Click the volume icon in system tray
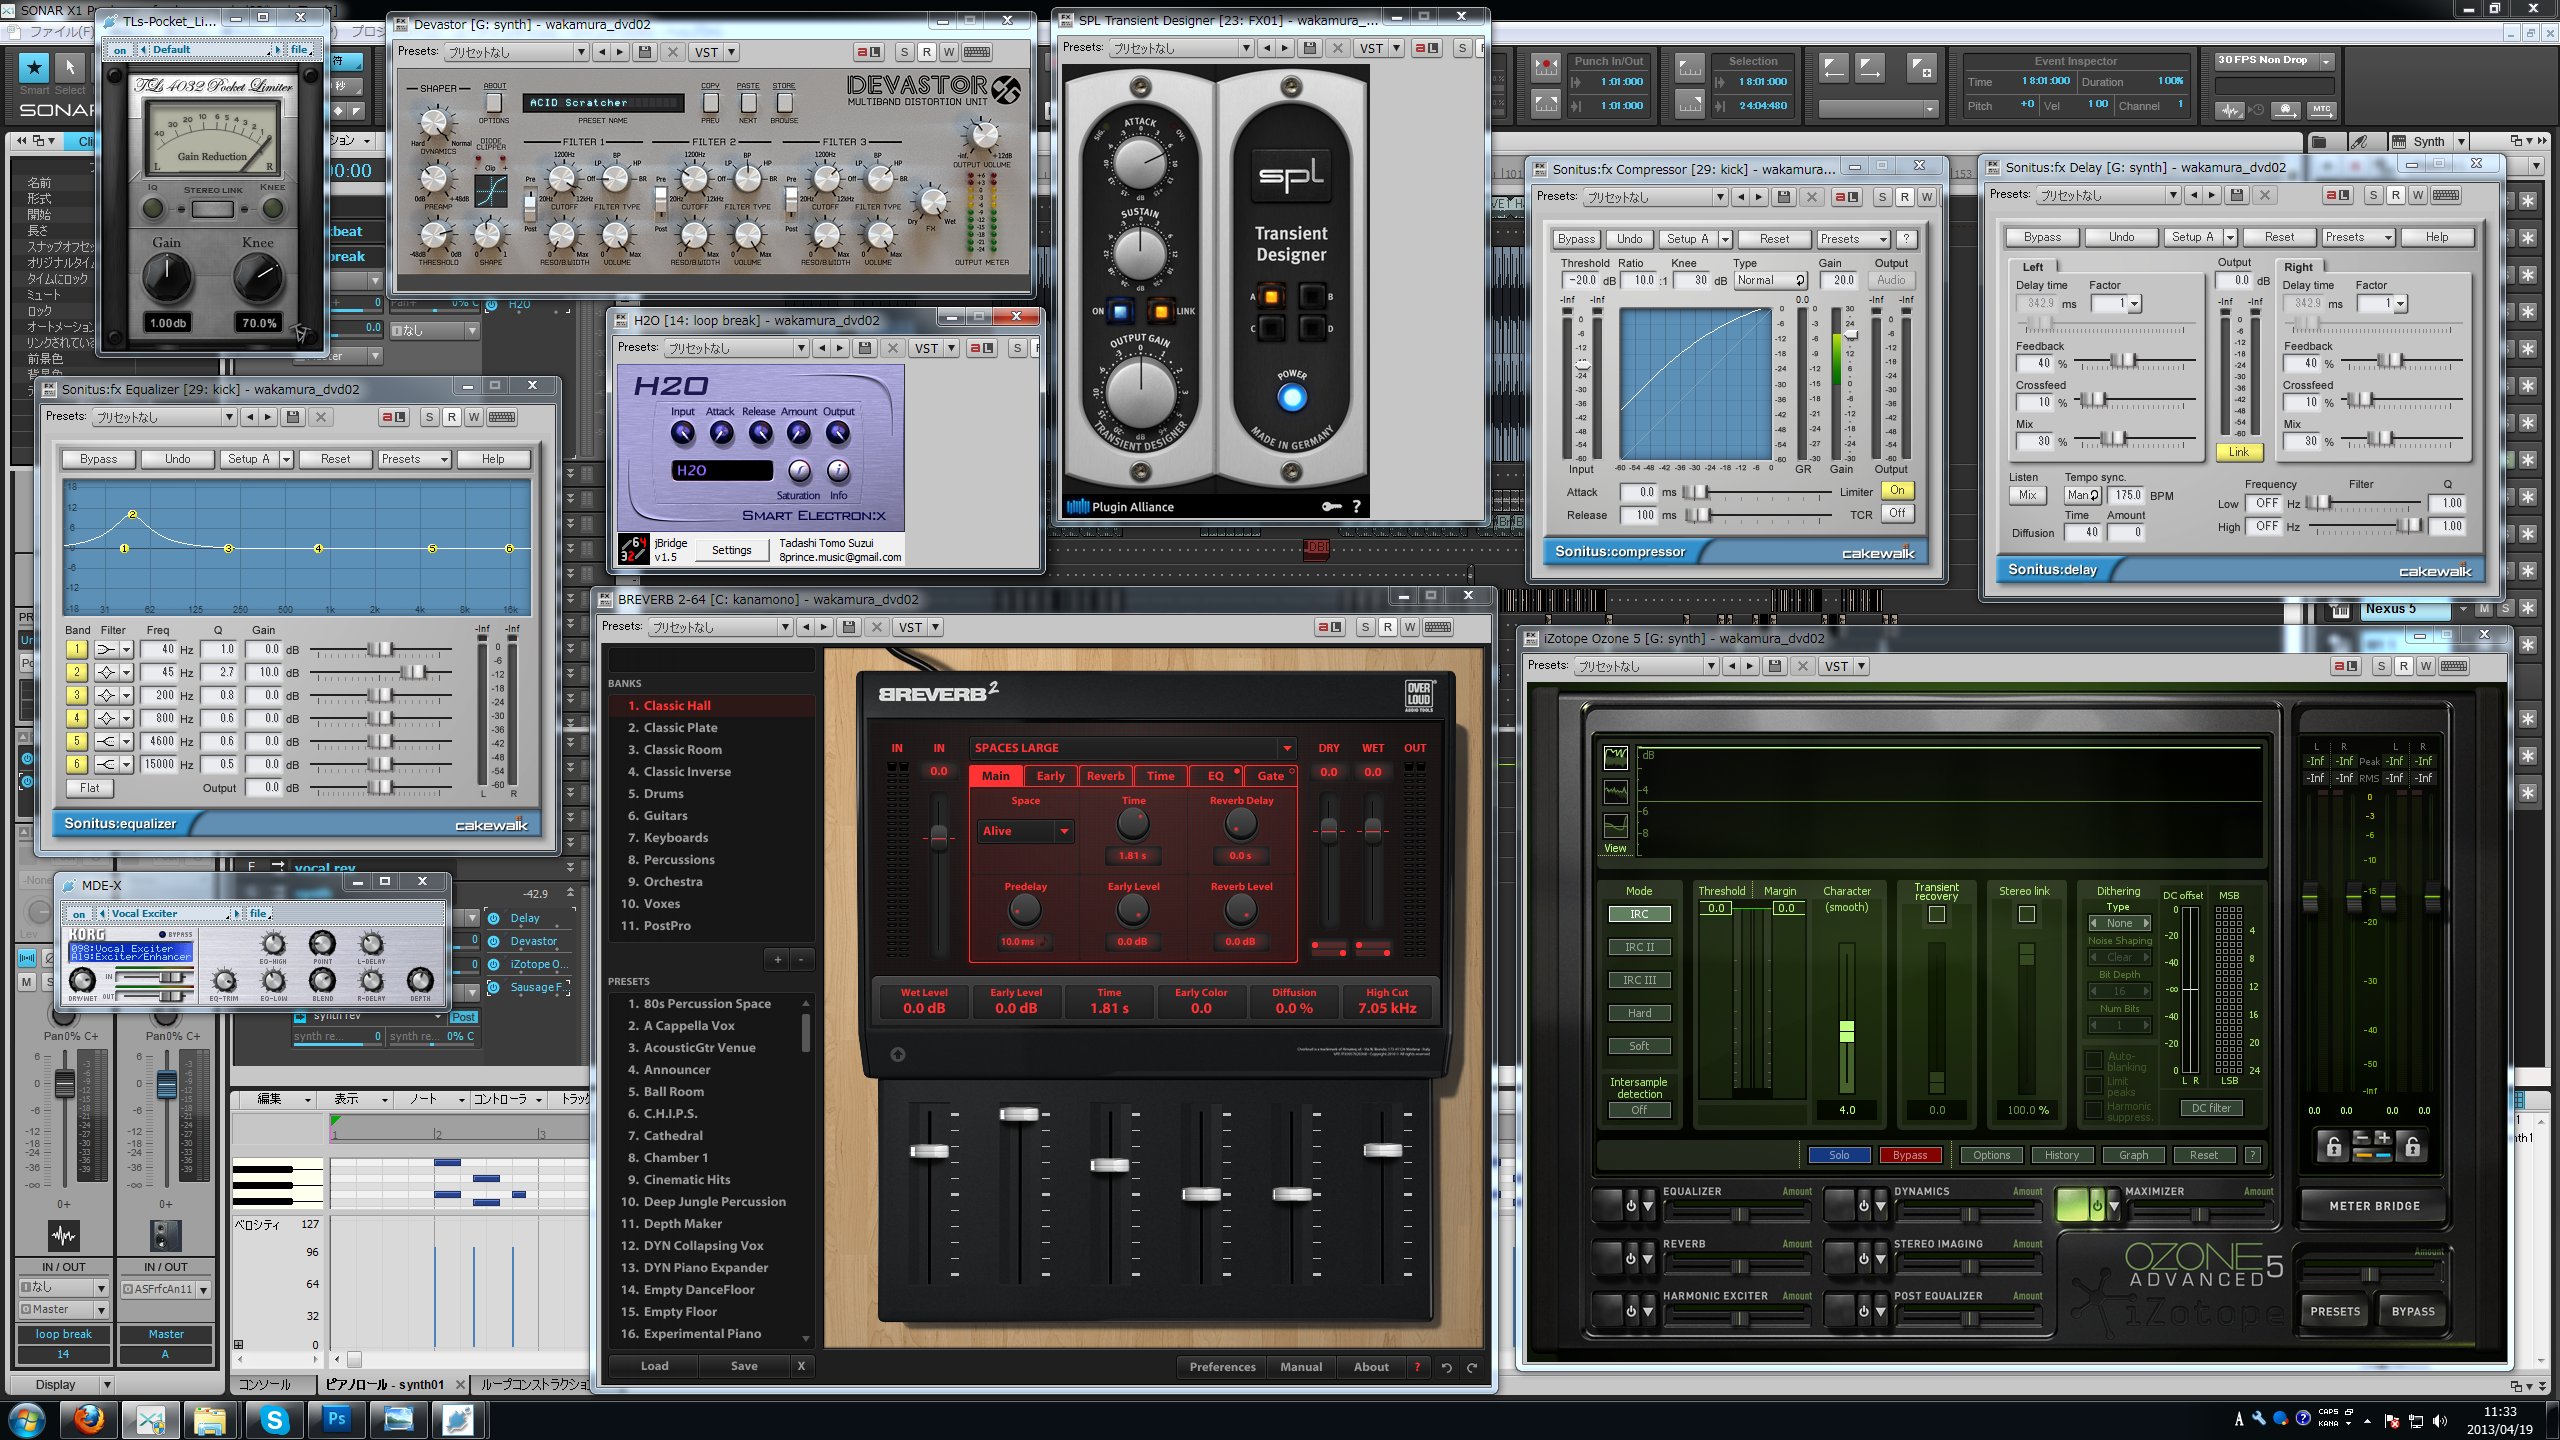The image size is (2560, 1440). coord(2439,1421)
